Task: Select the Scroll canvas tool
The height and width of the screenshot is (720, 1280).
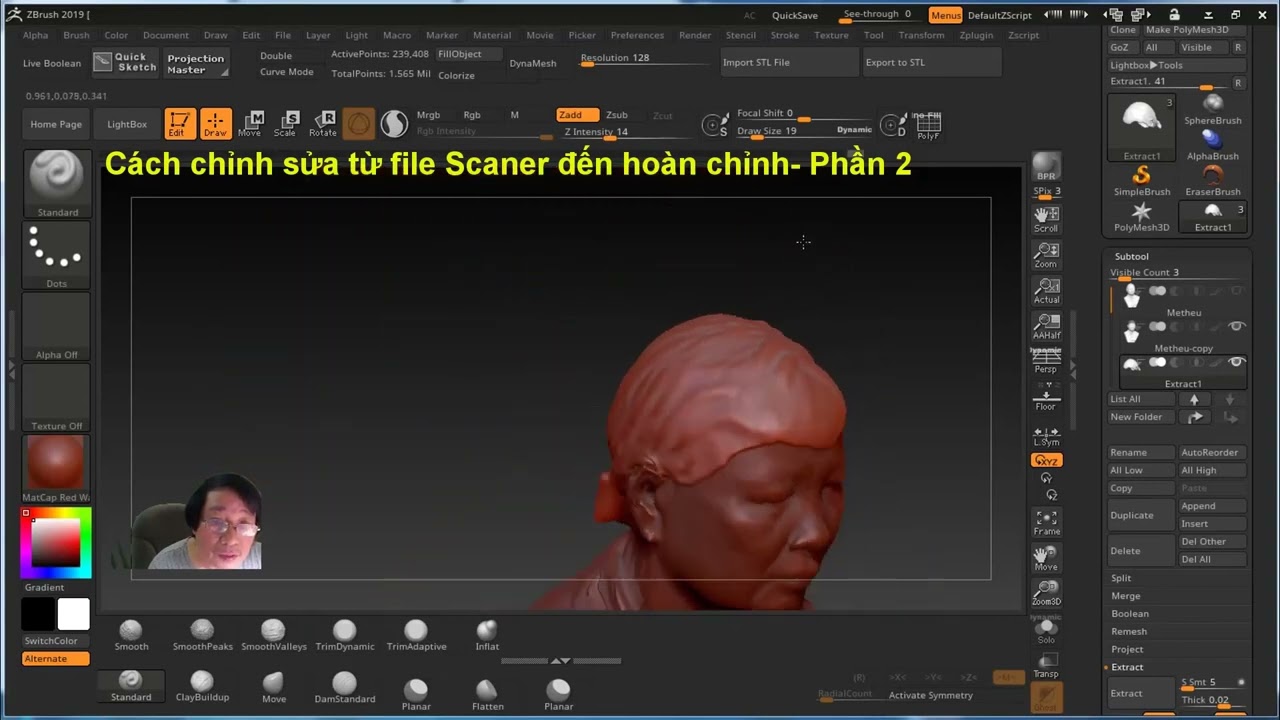Action: pyautogui.click(x=1046, y=220)
